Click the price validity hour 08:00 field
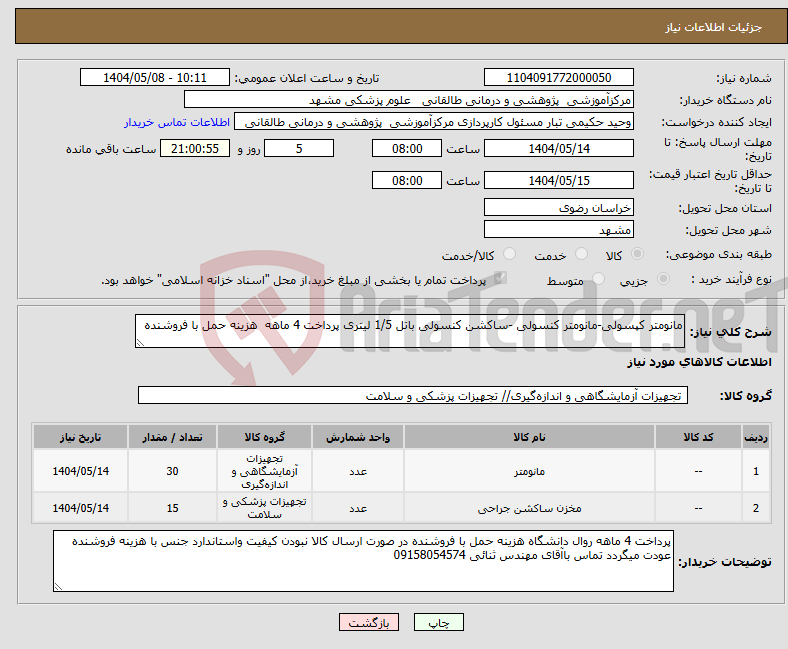 [x=407, y=180]
